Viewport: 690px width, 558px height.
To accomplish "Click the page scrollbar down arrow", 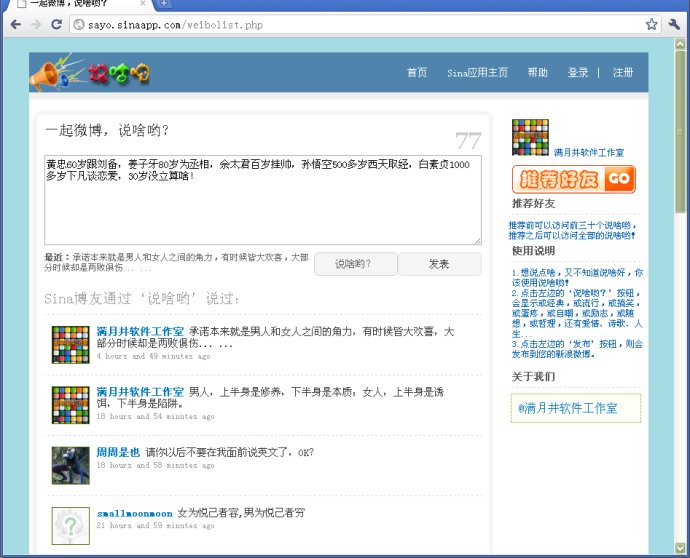I will click(680, 547).
